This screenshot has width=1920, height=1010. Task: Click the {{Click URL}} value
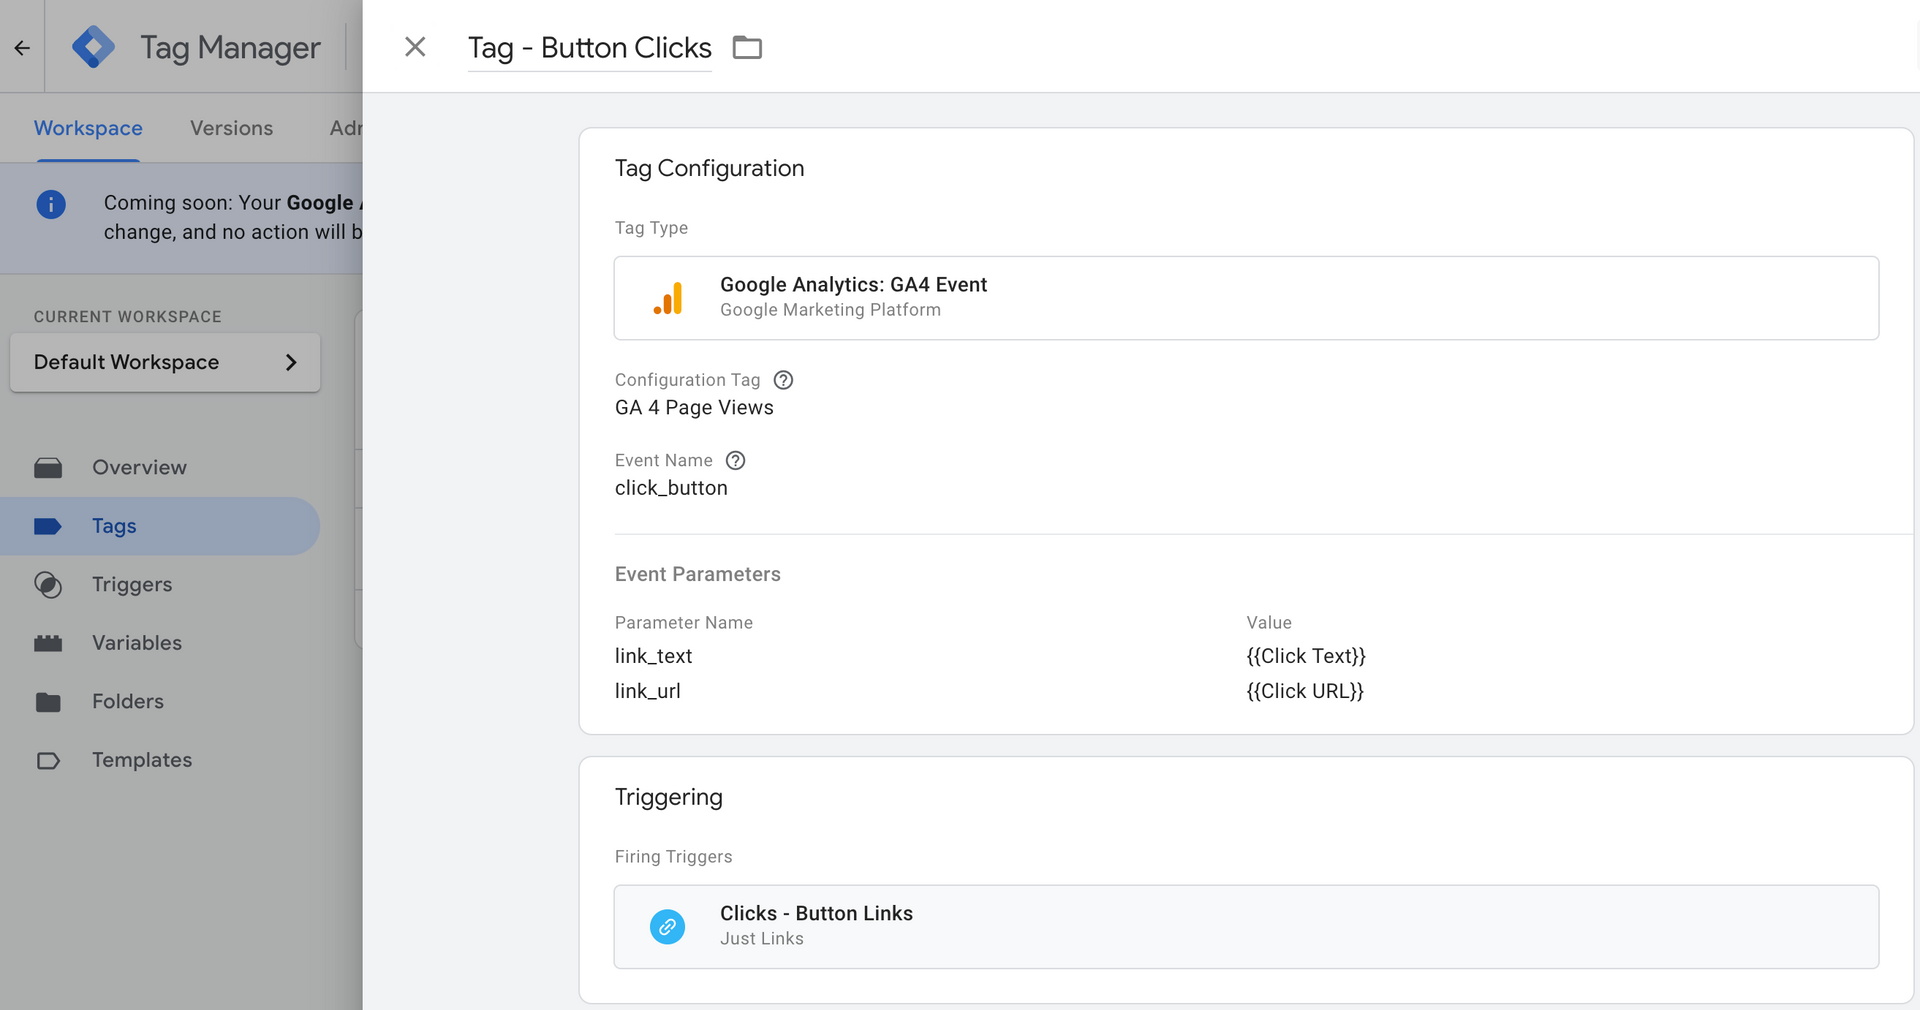[x=1305, y=691]
